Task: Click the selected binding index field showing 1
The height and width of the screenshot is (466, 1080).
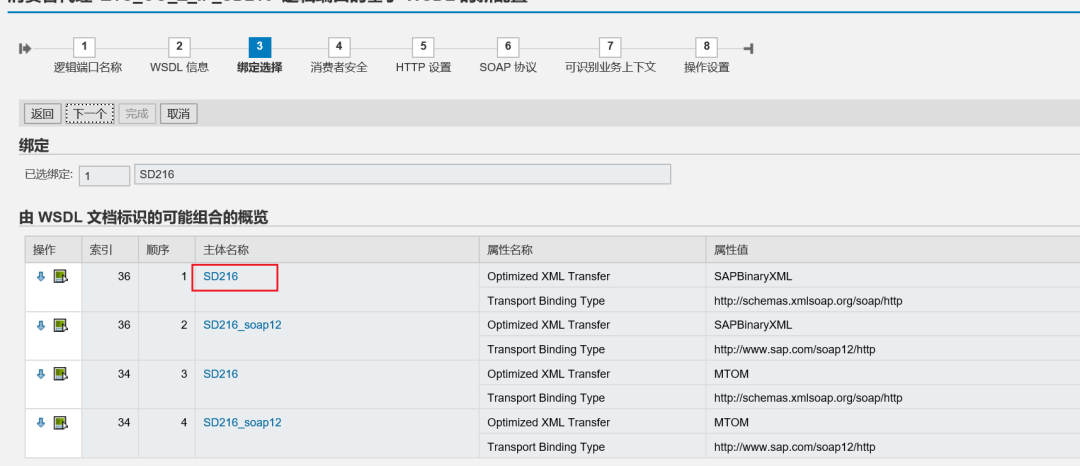Action: [x=104, y=176]
